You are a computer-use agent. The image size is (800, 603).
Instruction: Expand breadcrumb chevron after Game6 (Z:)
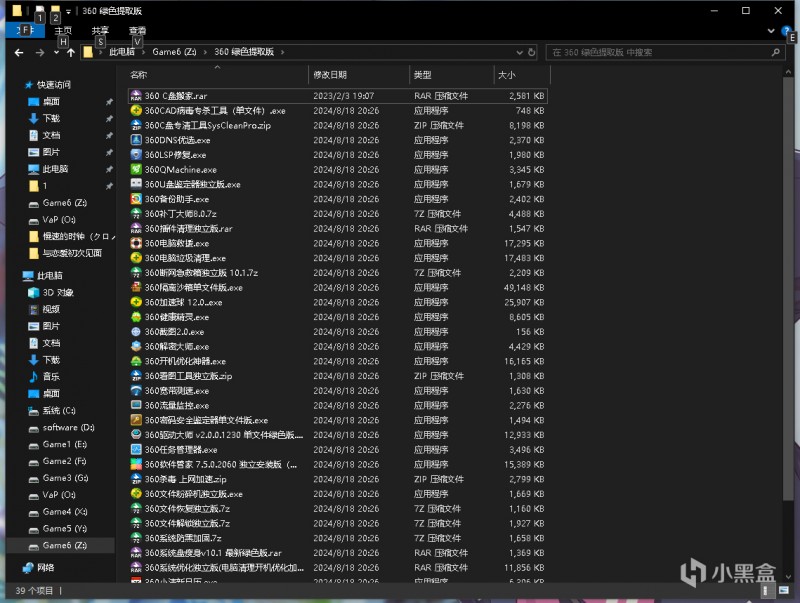coord(205,52)
